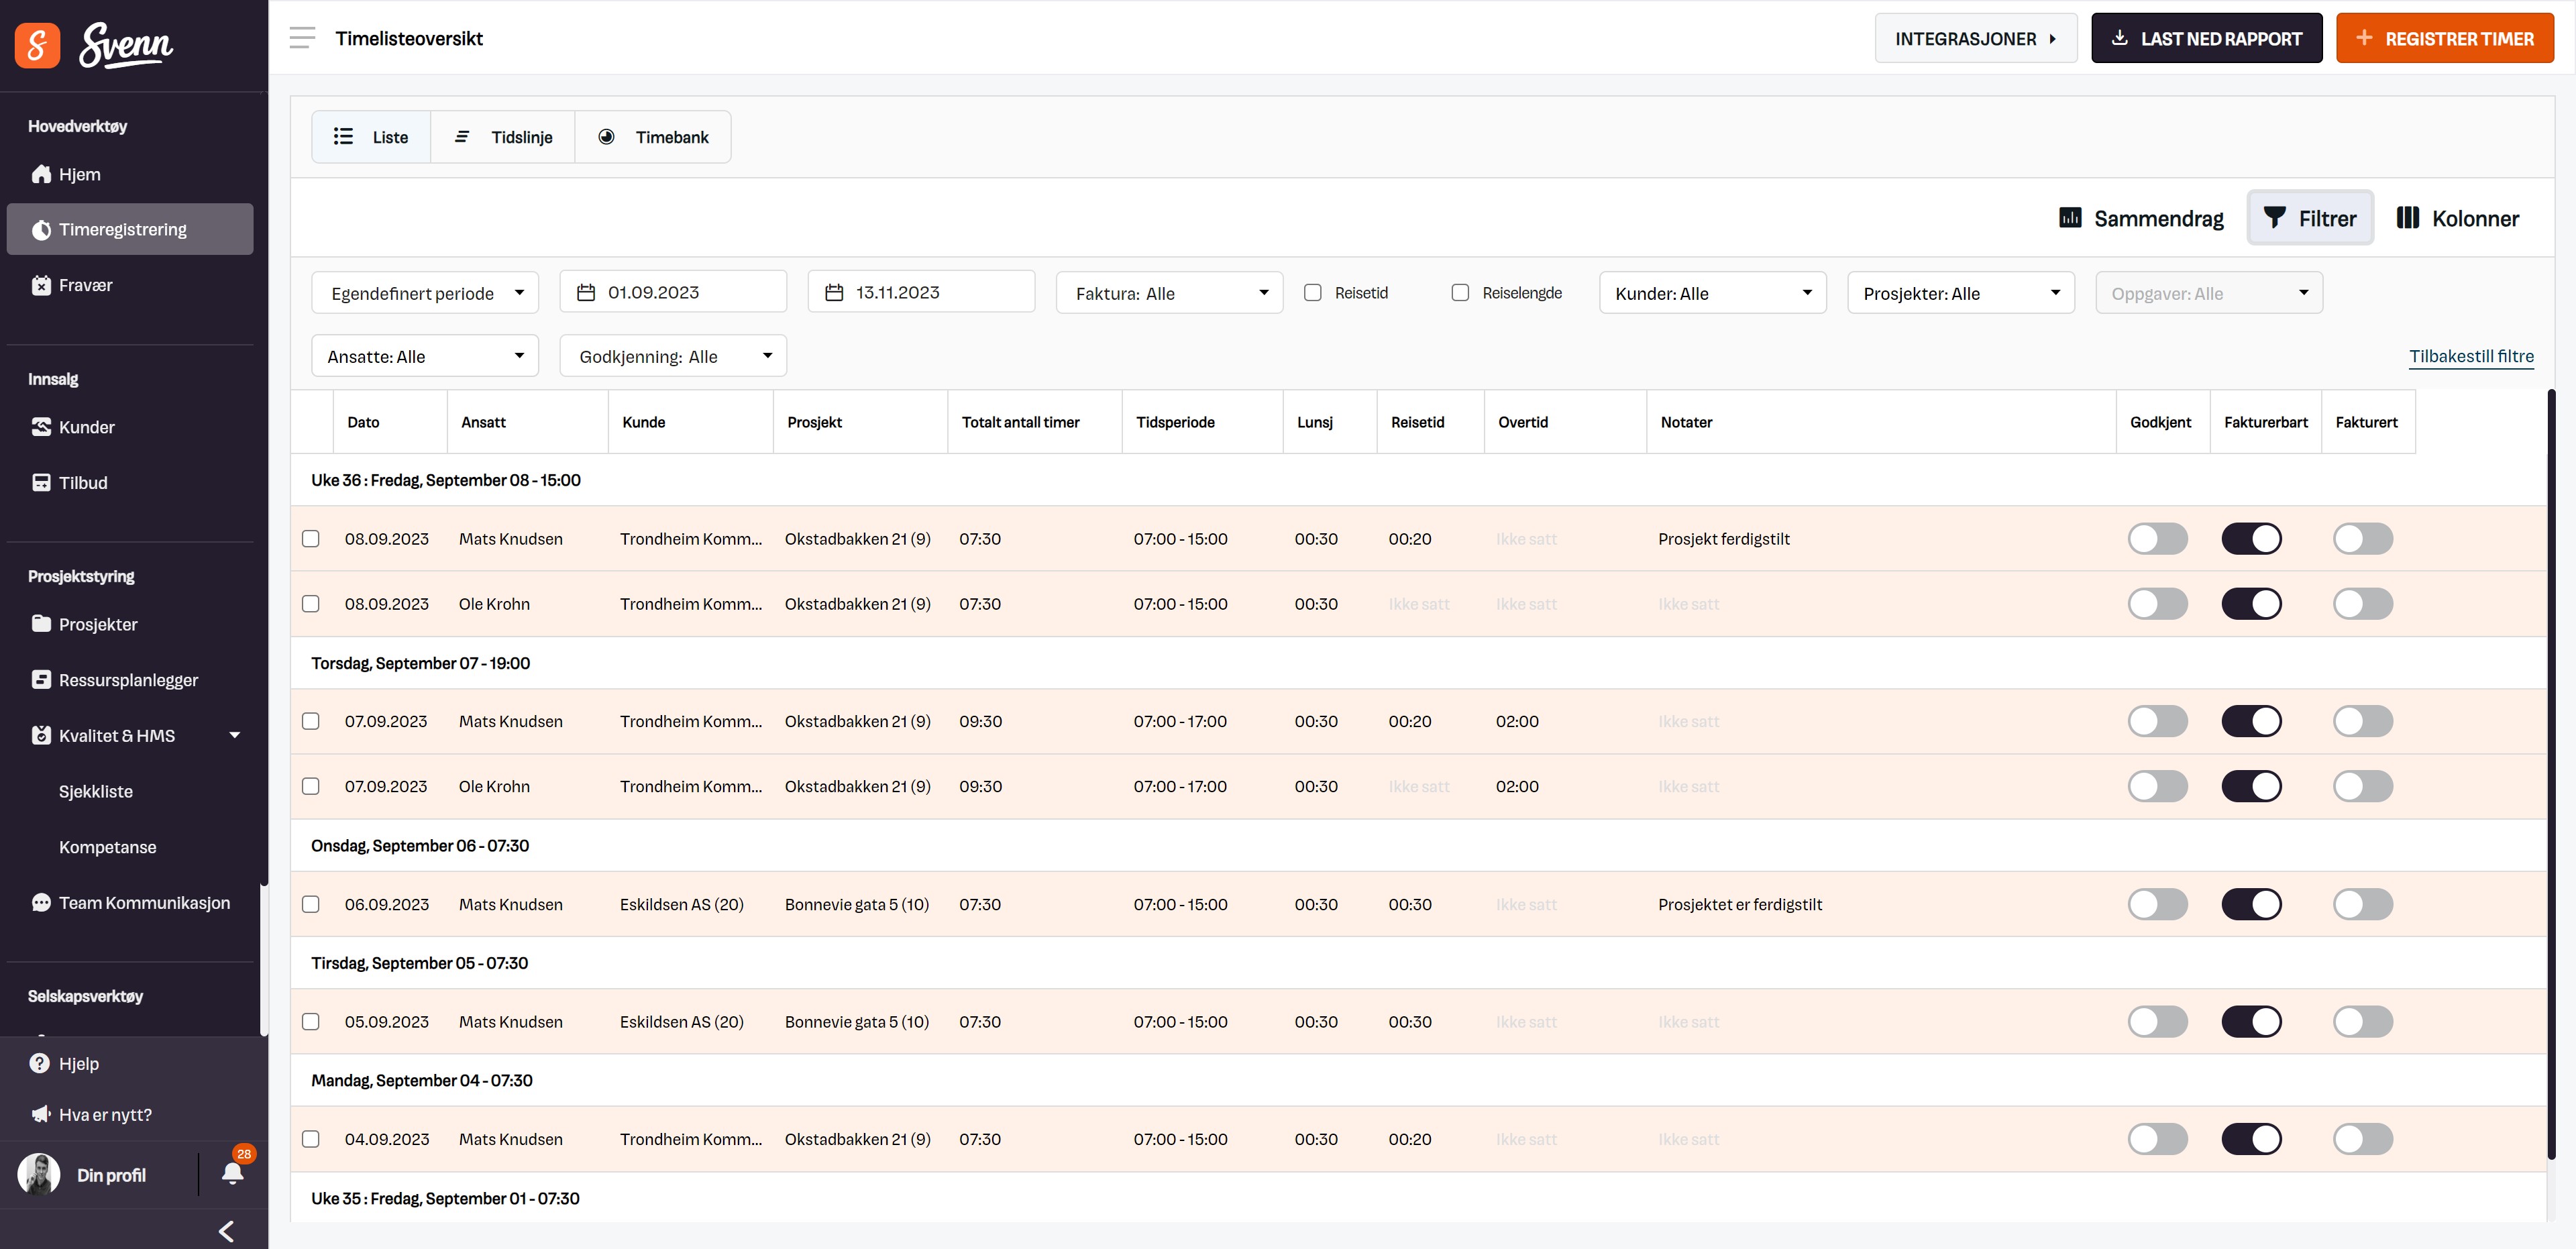Click the calendar icon beside 01.09.2023
2576x1249 pixels.
pos(586,292)
